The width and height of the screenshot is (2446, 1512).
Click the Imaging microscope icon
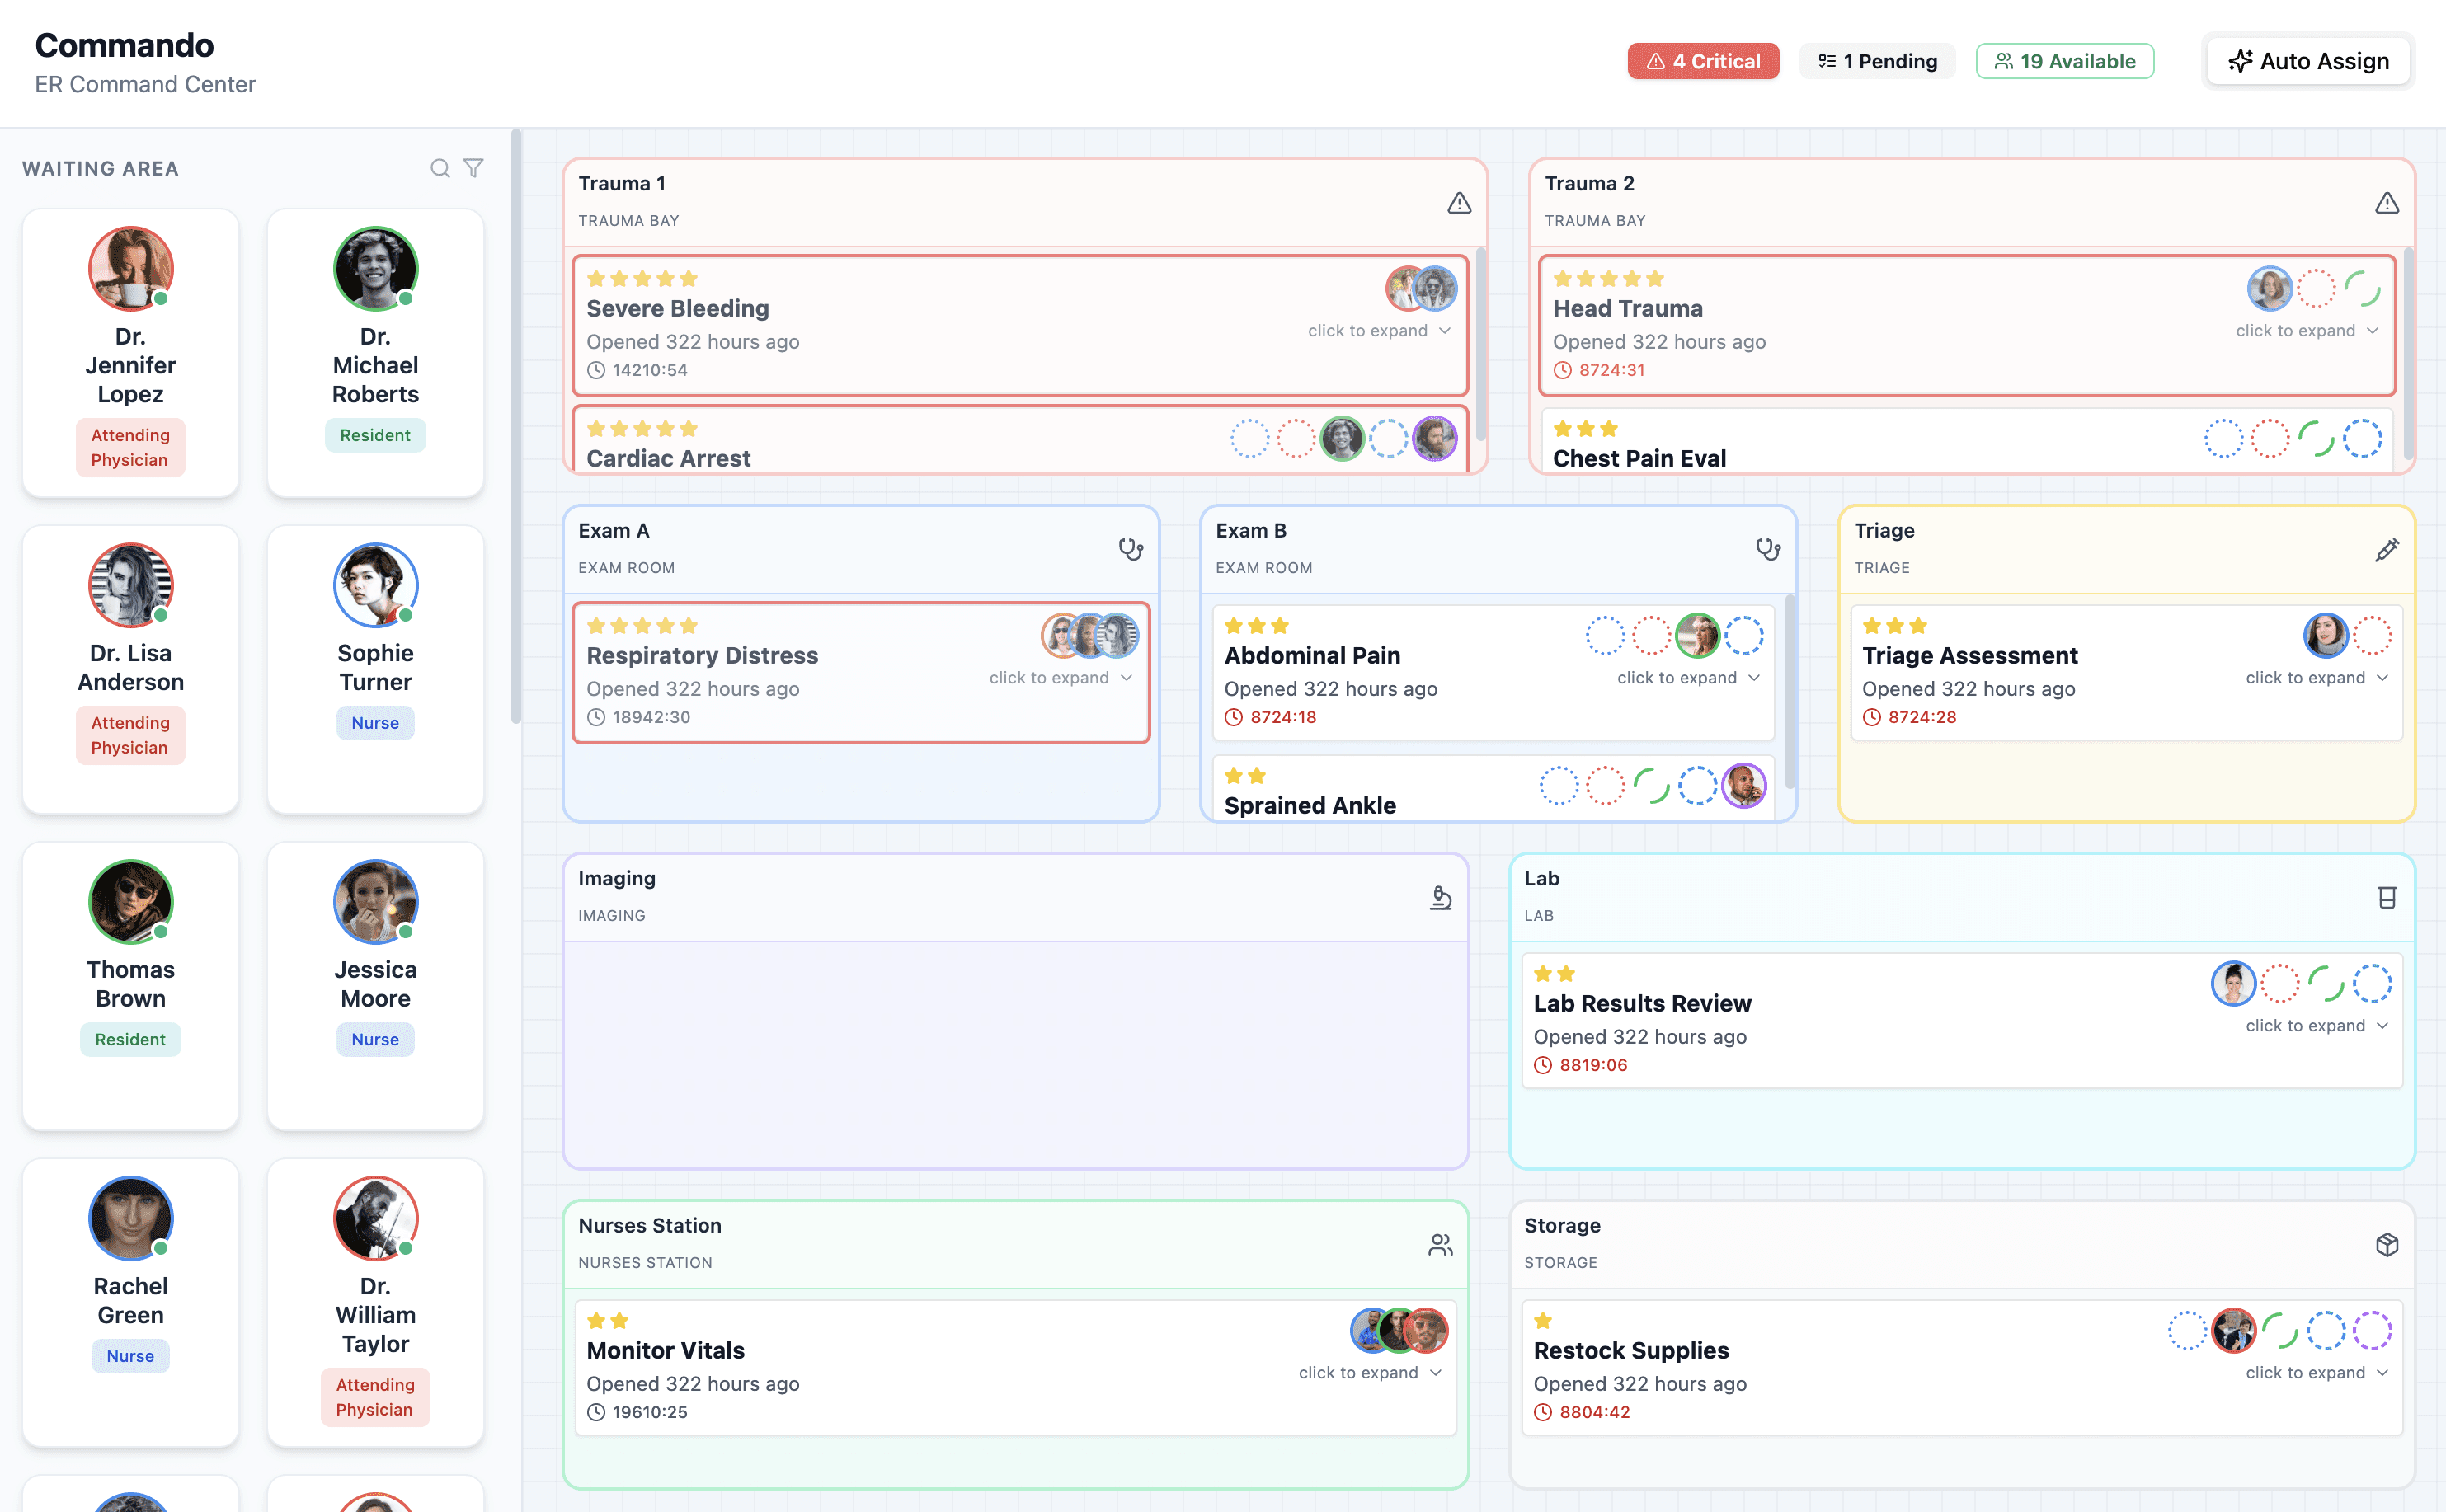[1440, 897]
